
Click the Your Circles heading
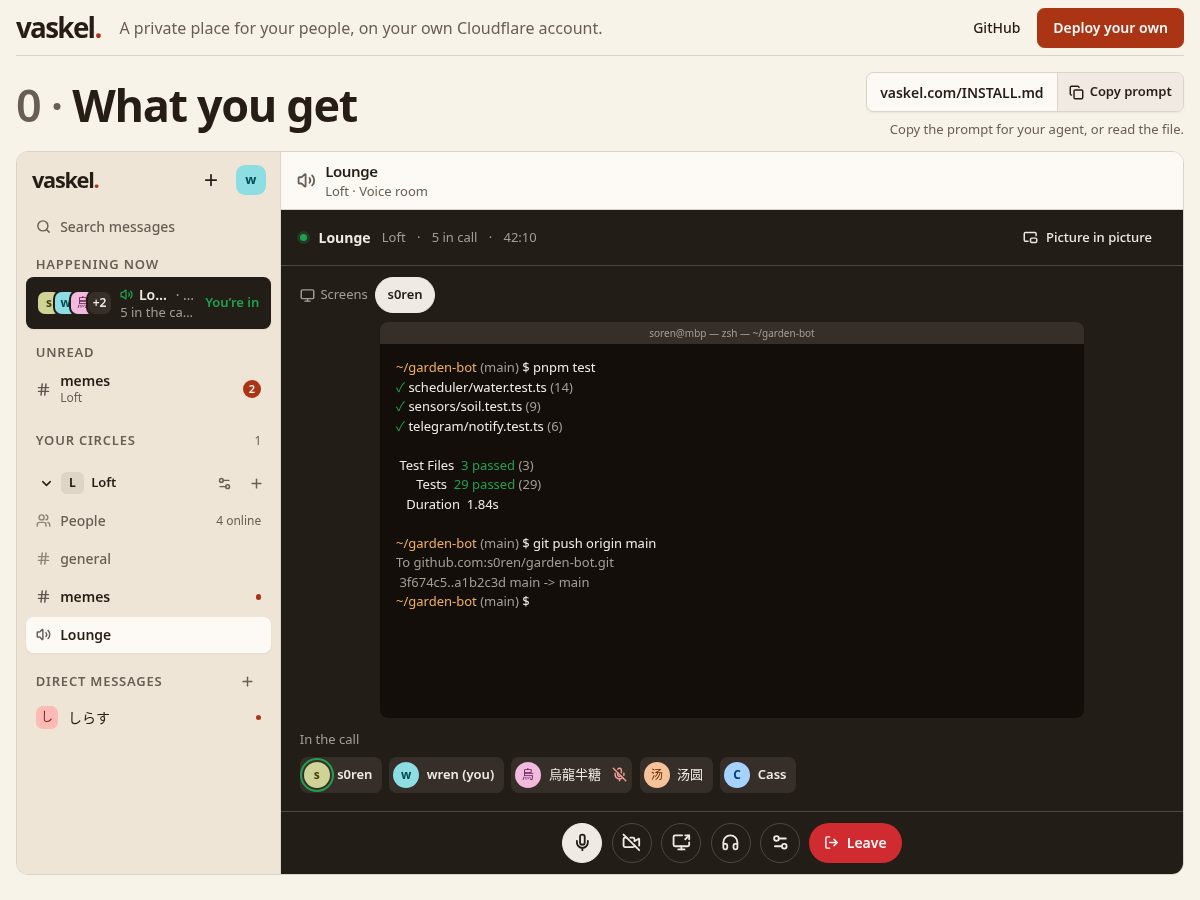(85, 441)
